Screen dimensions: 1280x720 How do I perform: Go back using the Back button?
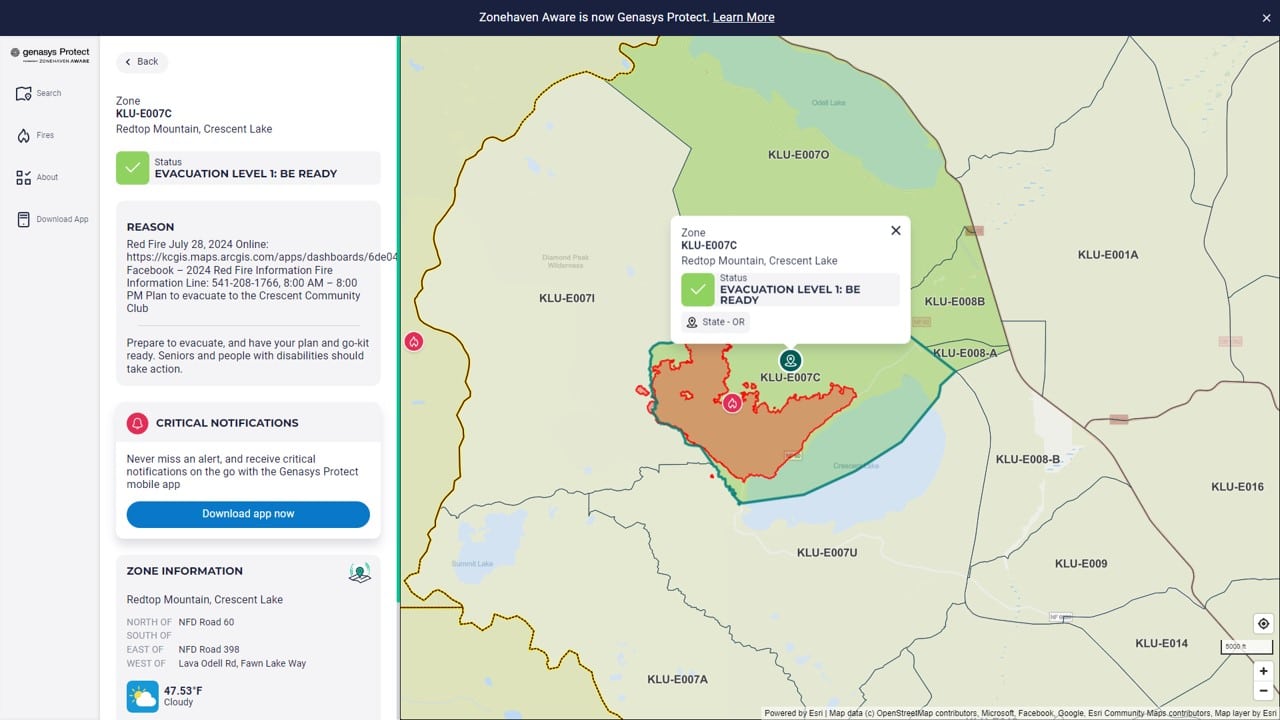click(x=141, y=62)
